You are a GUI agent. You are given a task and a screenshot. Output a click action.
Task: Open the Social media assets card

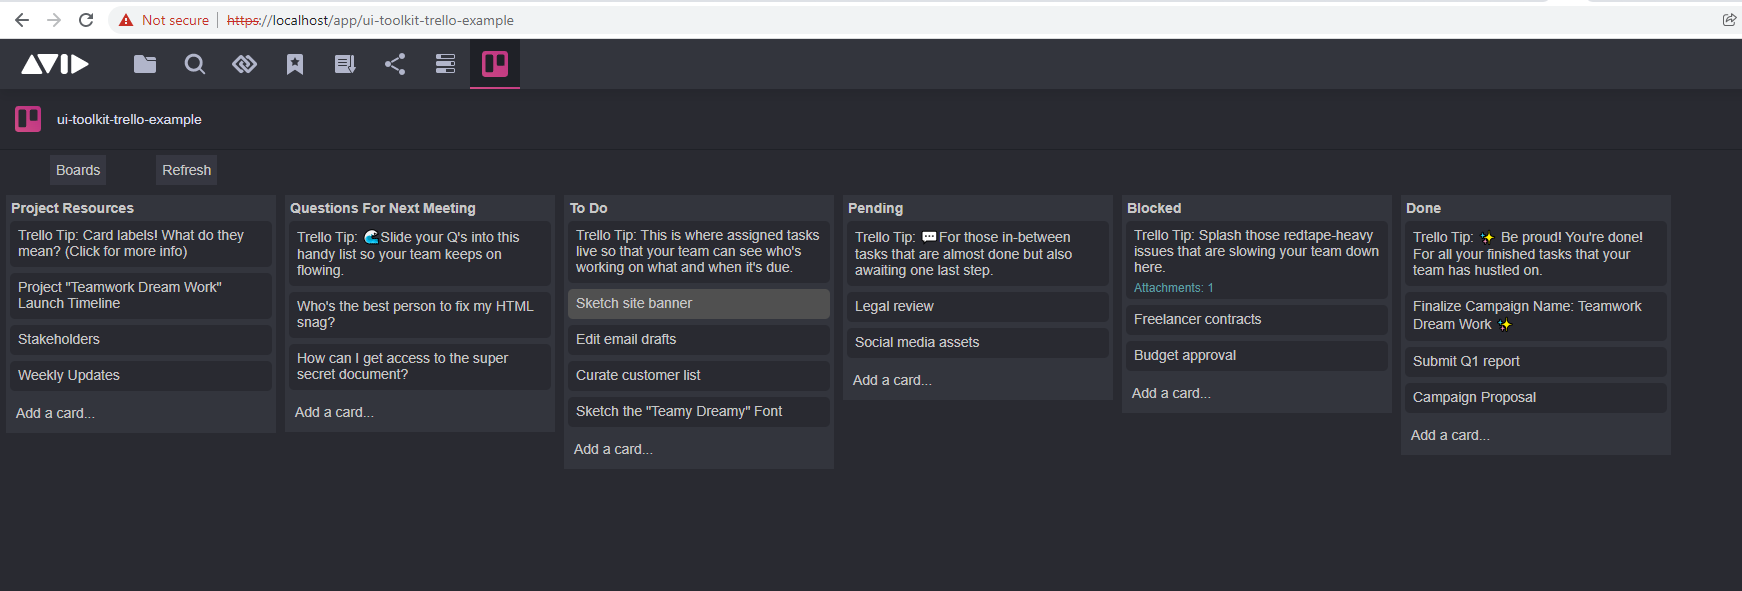(x=978, y=342)
